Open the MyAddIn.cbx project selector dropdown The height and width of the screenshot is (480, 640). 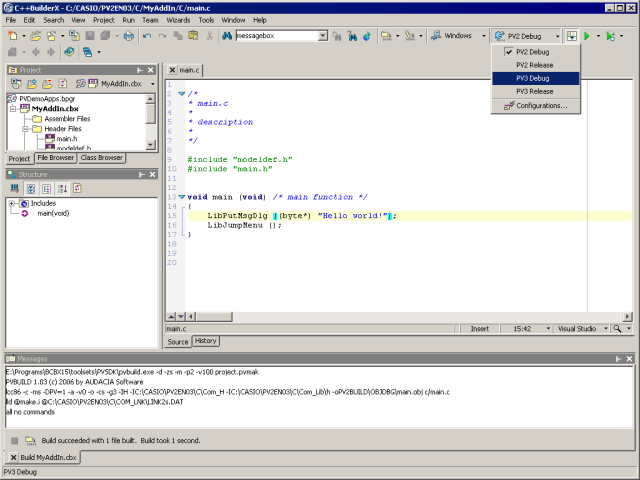153,84
